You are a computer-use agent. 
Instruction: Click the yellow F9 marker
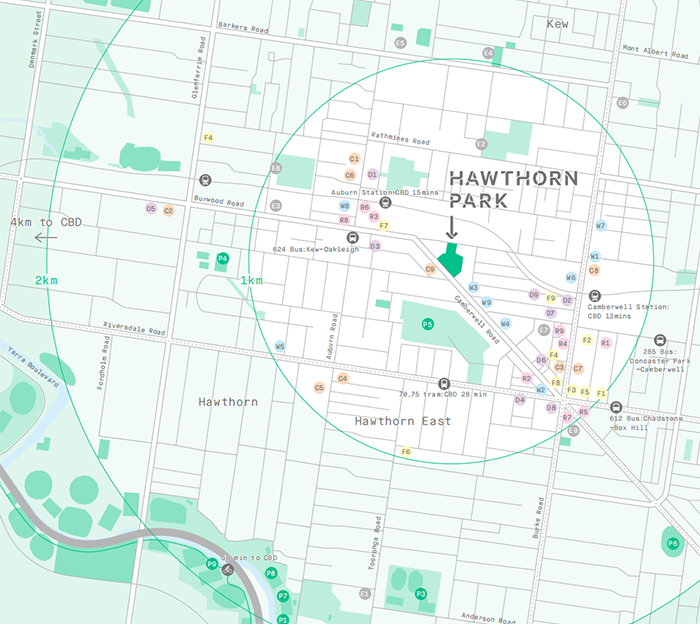point(551,298)
